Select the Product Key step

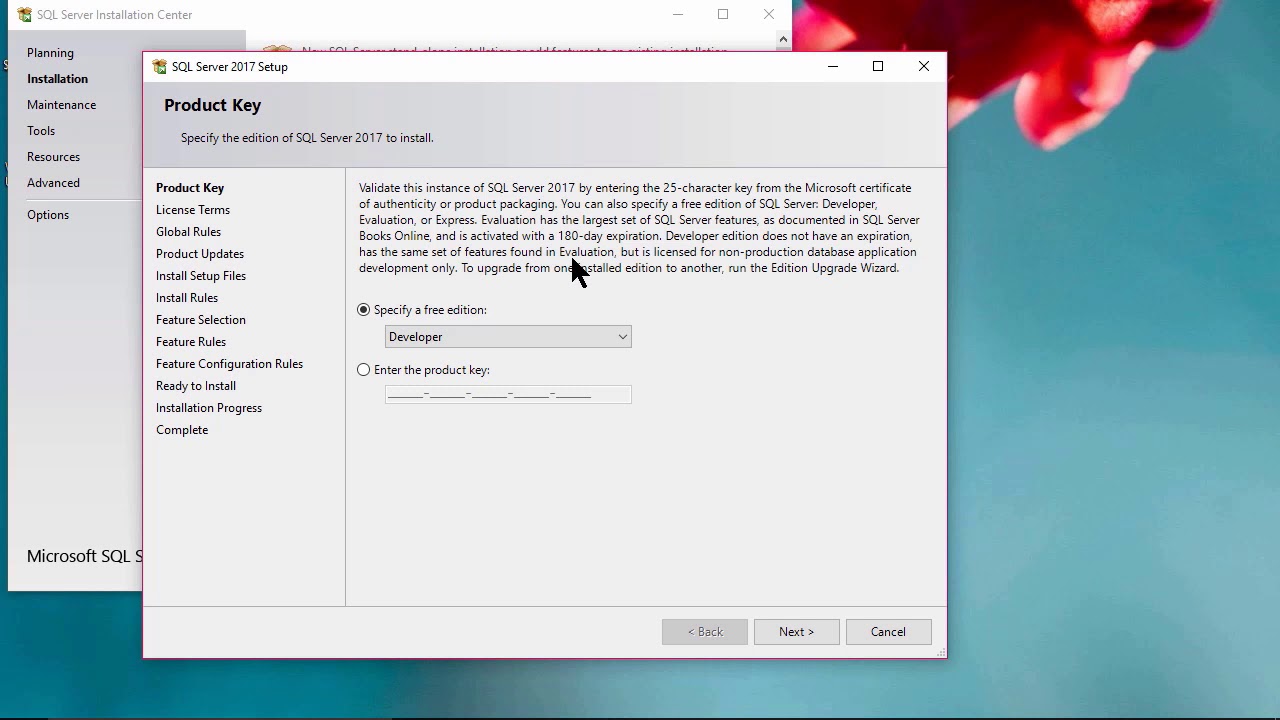[190, 188]
